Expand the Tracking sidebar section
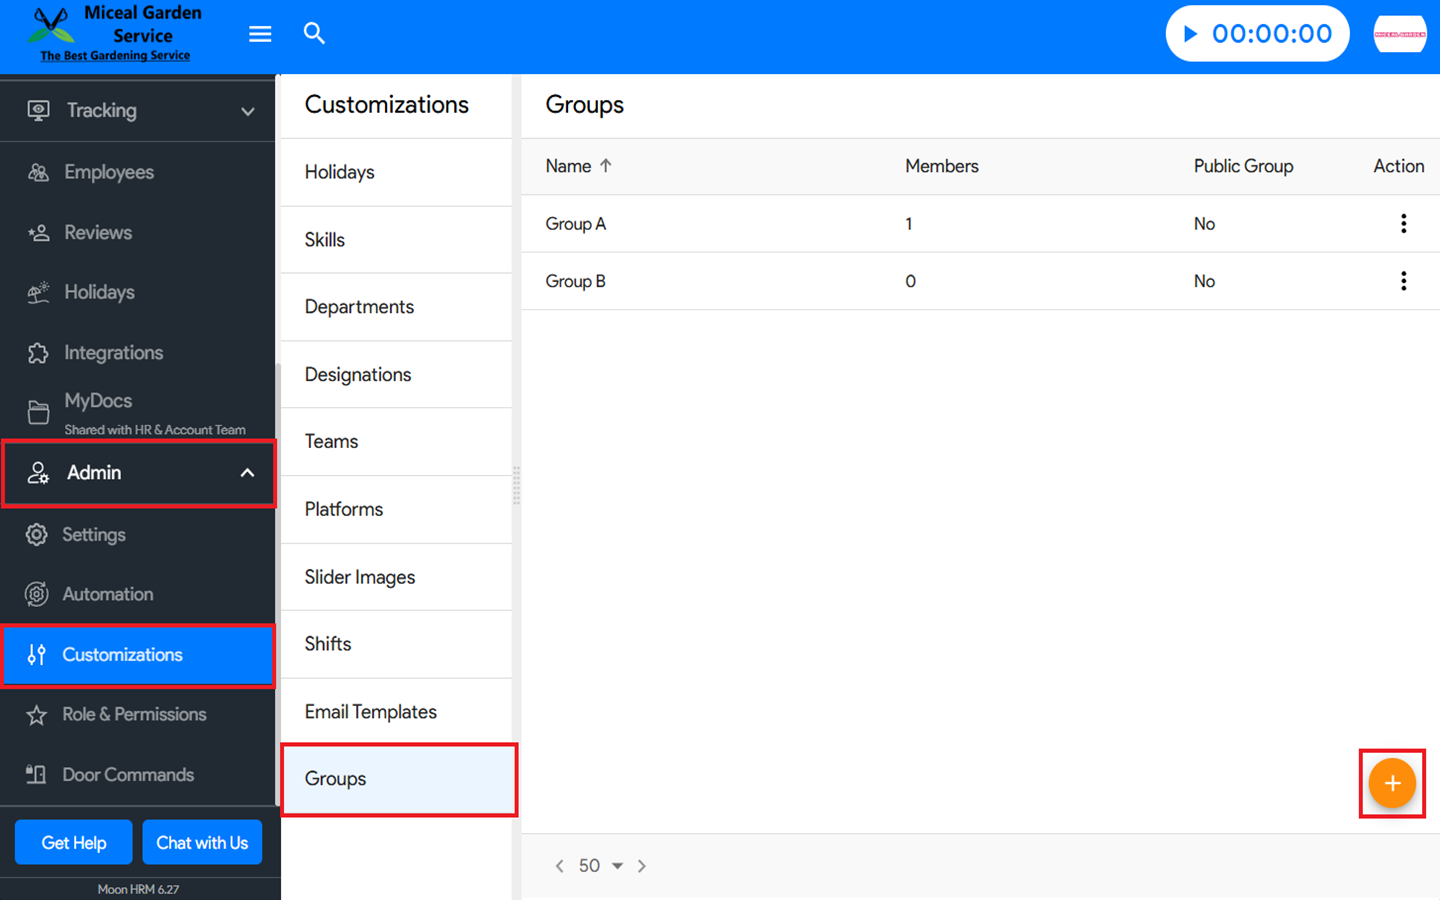The width and height of the screenshot is (1440, 900). click(247, 111)
